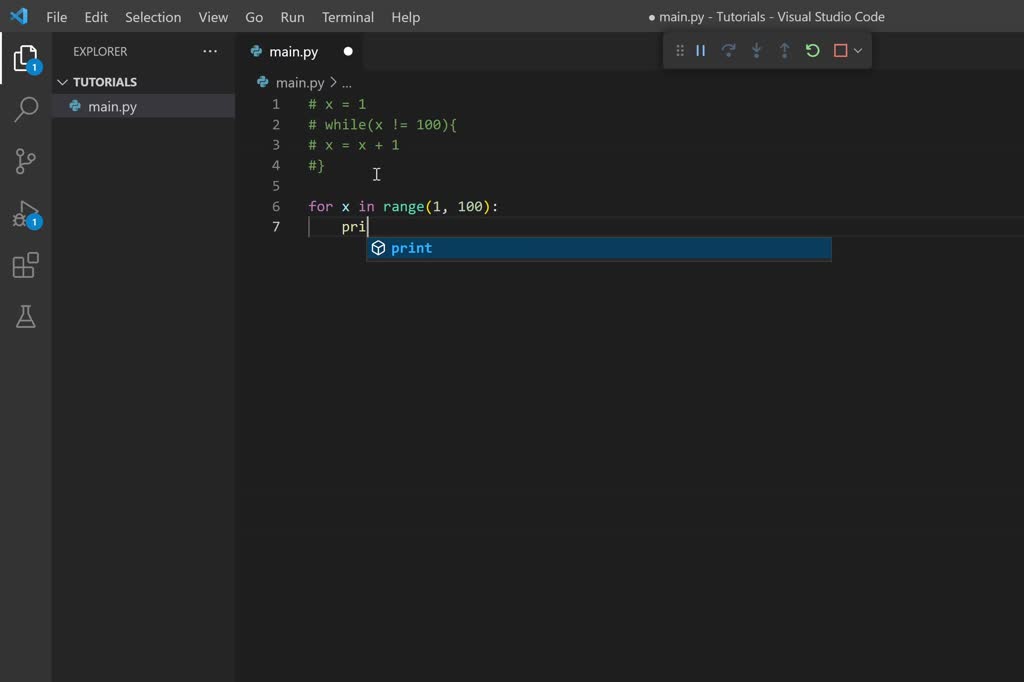Viewport: 1024px width, 682px height.
Task: Click the "# while(x != 100){" comment
Action: point(382,125)
